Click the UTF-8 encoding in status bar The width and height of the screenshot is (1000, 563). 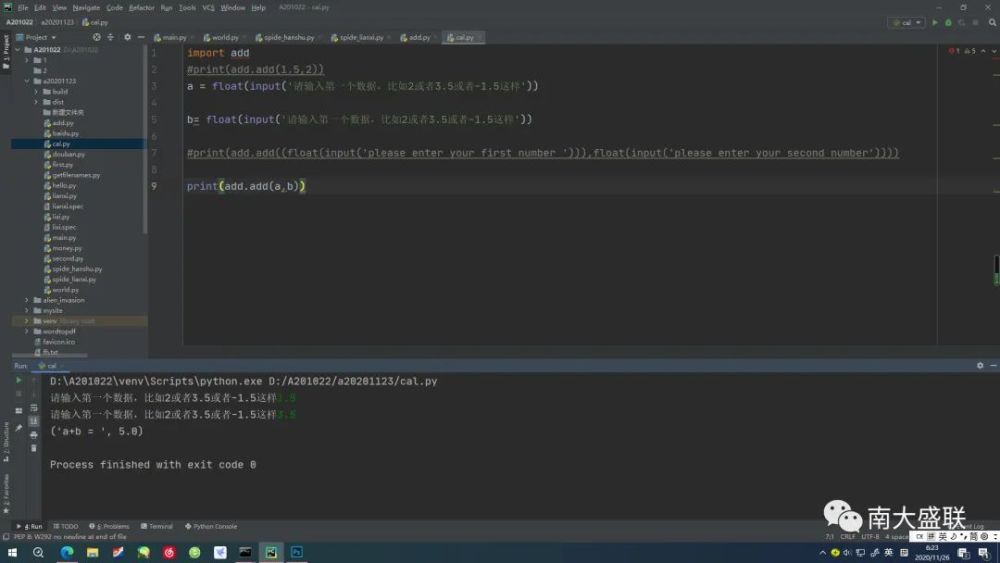point(870,537)
